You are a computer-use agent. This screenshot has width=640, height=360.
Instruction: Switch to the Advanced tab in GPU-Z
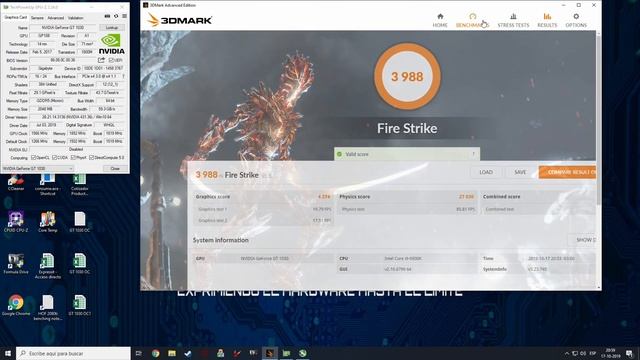(56, 18)
